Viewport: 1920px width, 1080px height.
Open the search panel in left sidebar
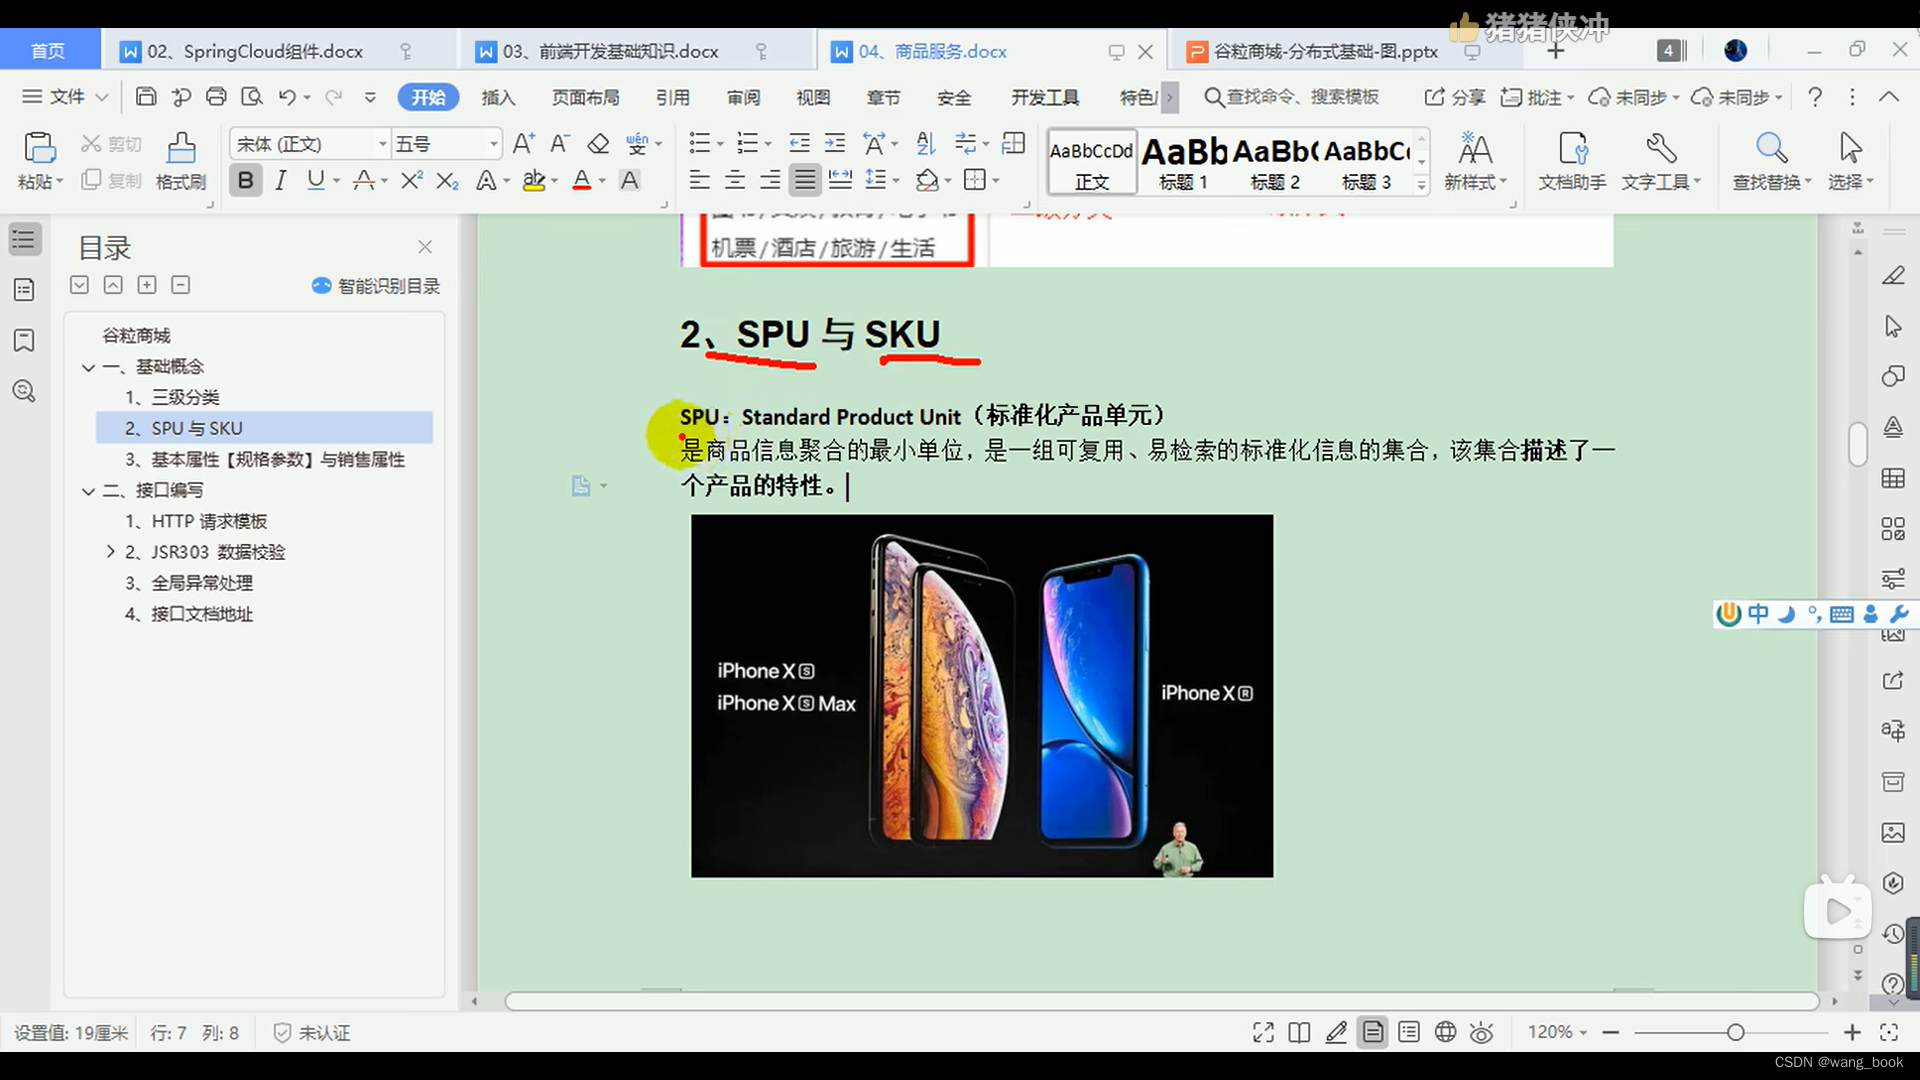tap(25, 391)
